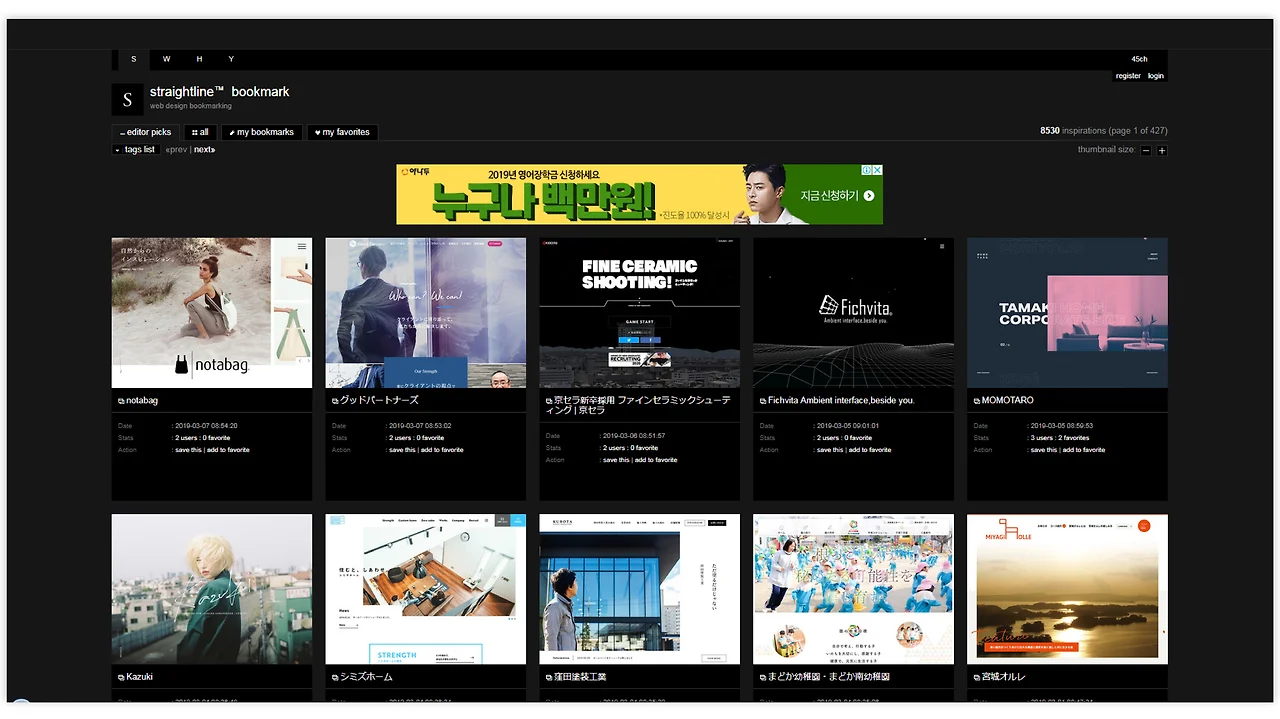
Task: Click the link icon next to 京セラ新卒採用 title
Action: tap(549, 401)
